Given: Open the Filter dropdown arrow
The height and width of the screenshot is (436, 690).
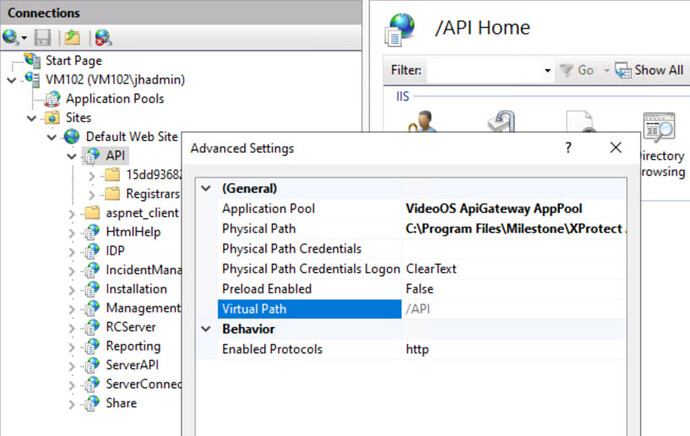Looking at the screenshot, I should tap(547, 70).
